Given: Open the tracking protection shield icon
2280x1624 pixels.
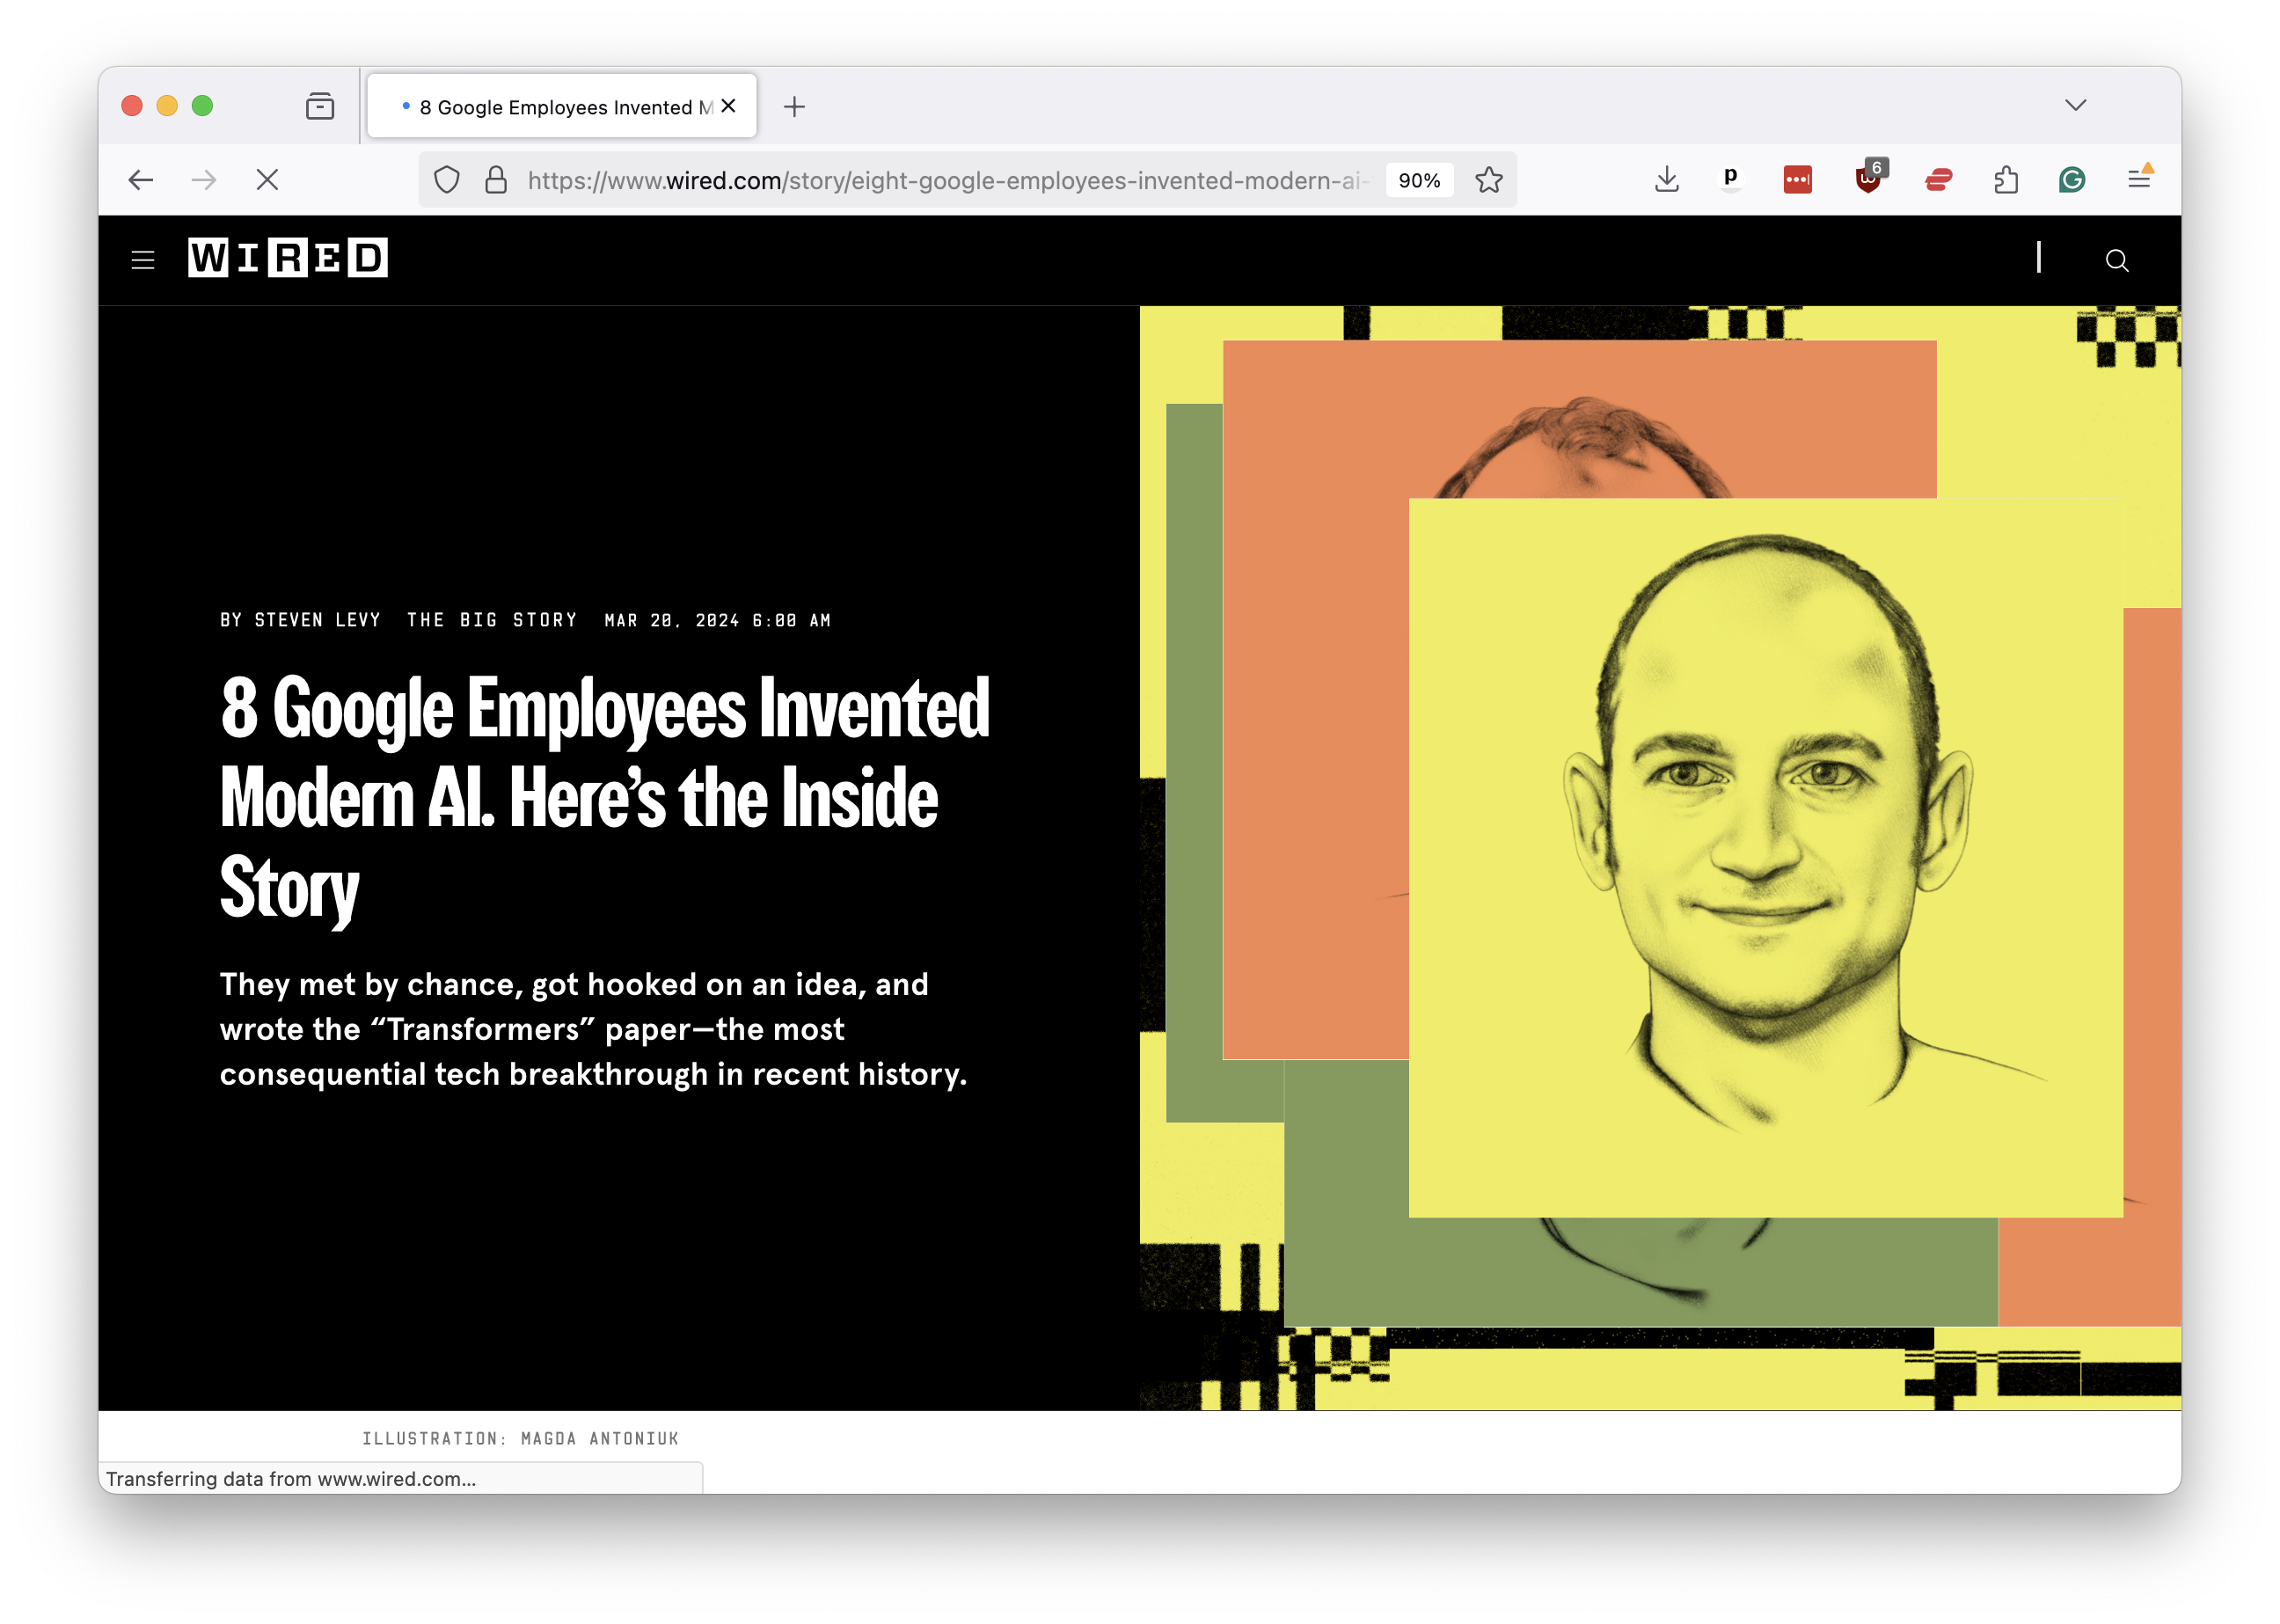Looking at the screenshot, I should (447, 180).
